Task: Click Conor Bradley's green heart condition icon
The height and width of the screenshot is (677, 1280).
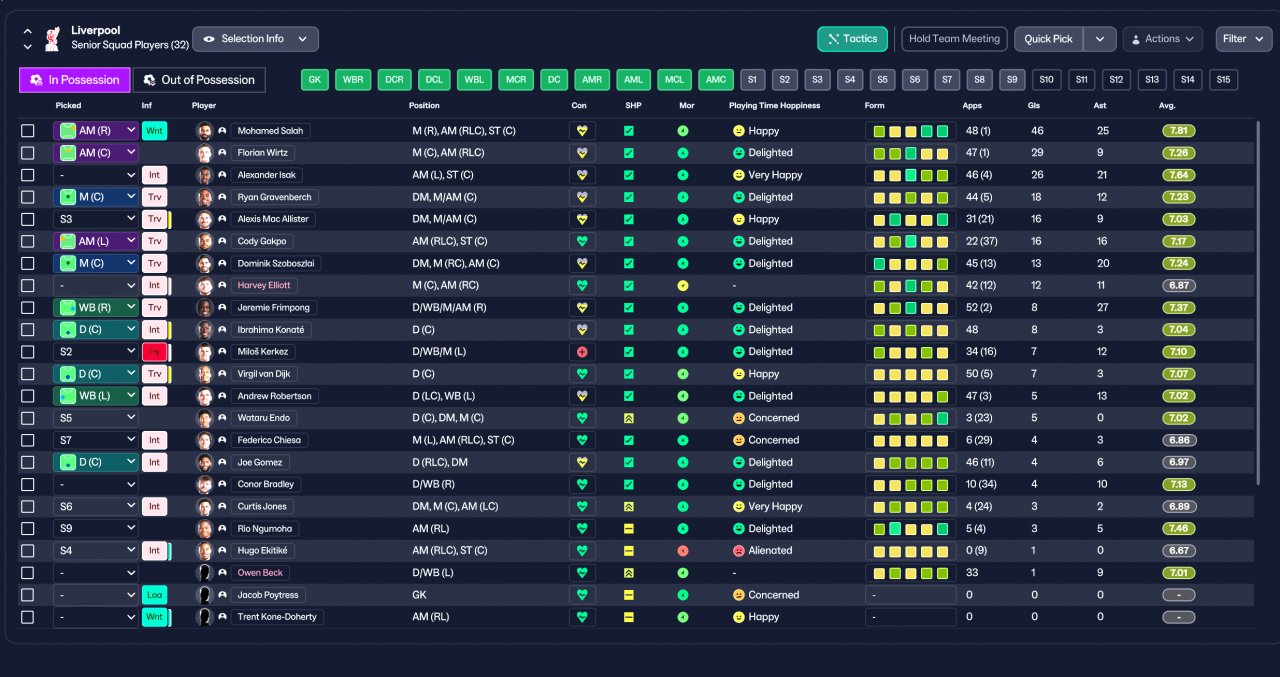Action: (582, 484)
